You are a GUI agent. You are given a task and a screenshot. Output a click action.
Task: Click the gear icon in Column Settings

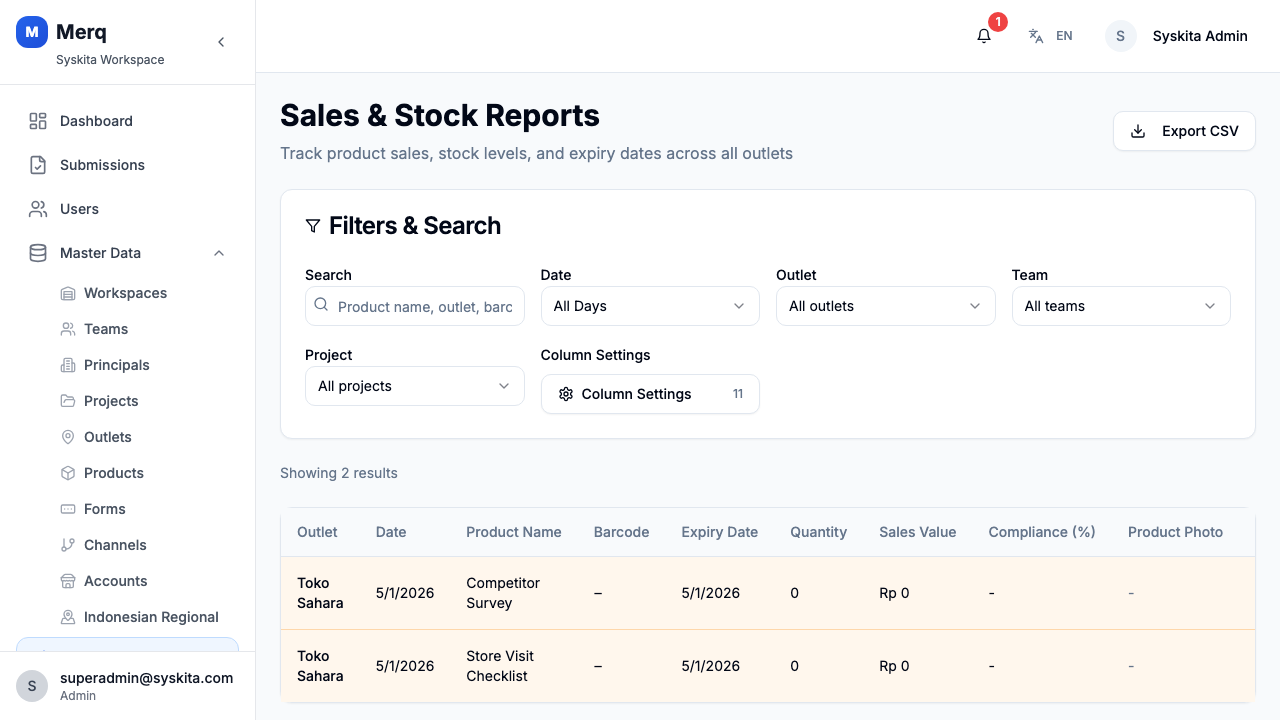[566, 394]
